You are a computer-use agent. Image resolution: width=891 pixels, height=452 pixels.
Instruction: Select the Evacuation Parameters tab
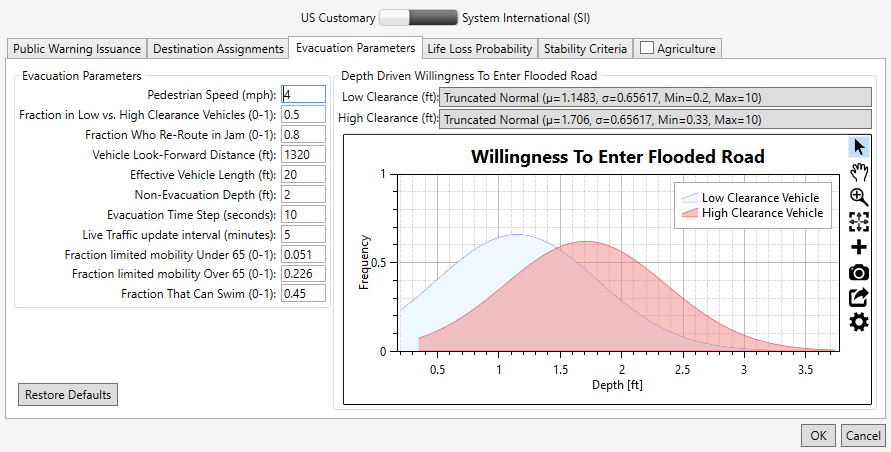[356, 48]
